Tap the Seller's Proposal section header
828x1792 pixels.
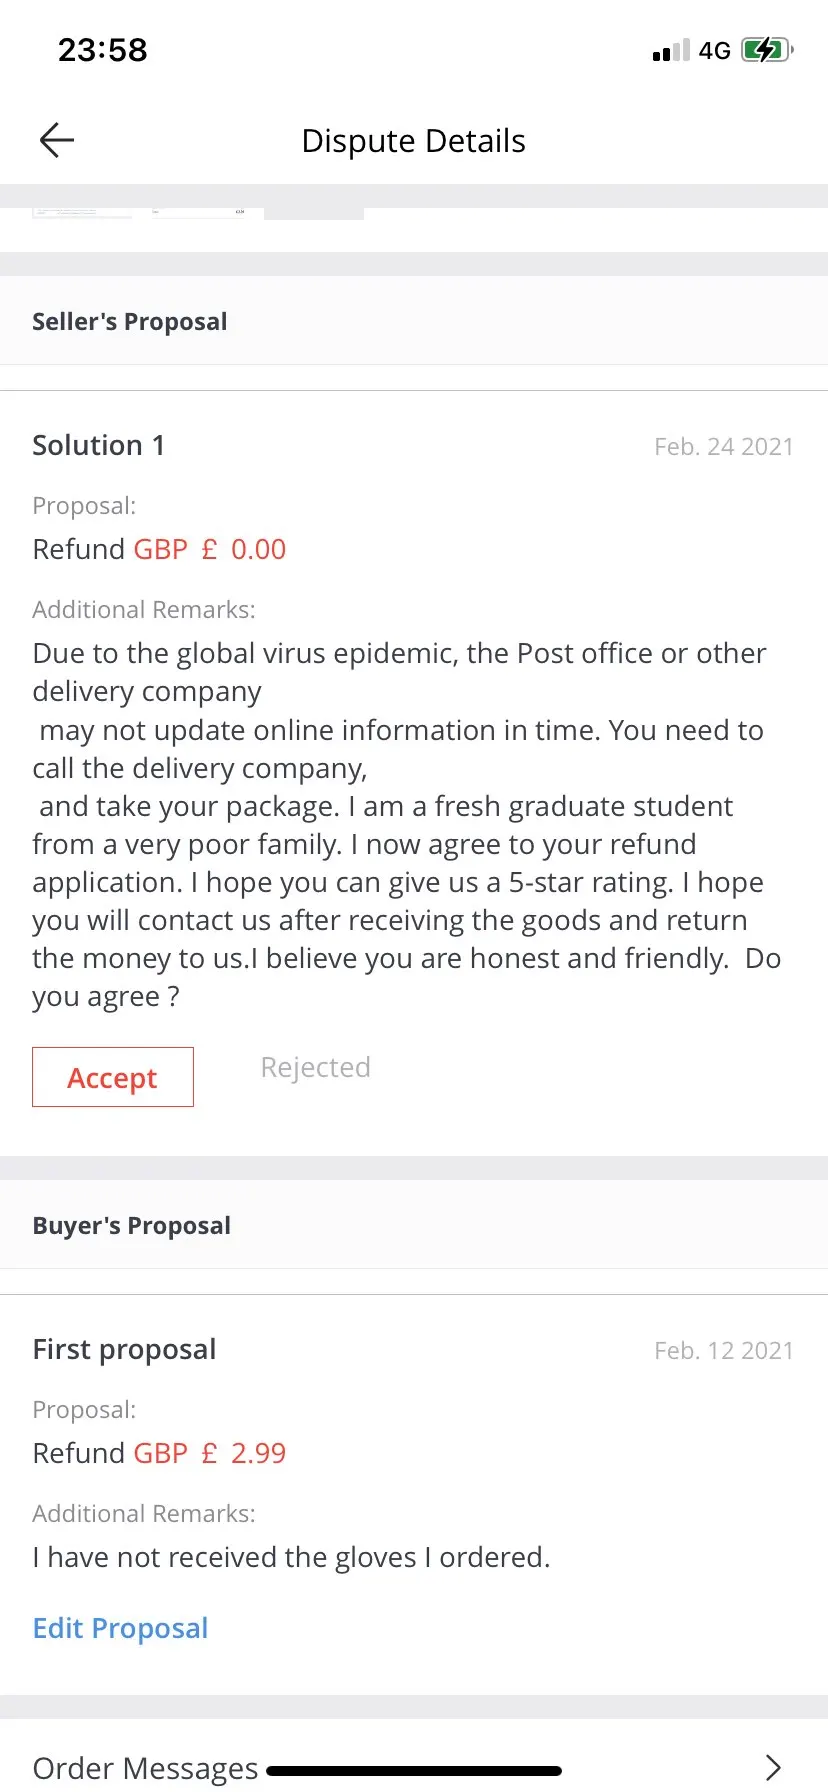tap(130, 322)
